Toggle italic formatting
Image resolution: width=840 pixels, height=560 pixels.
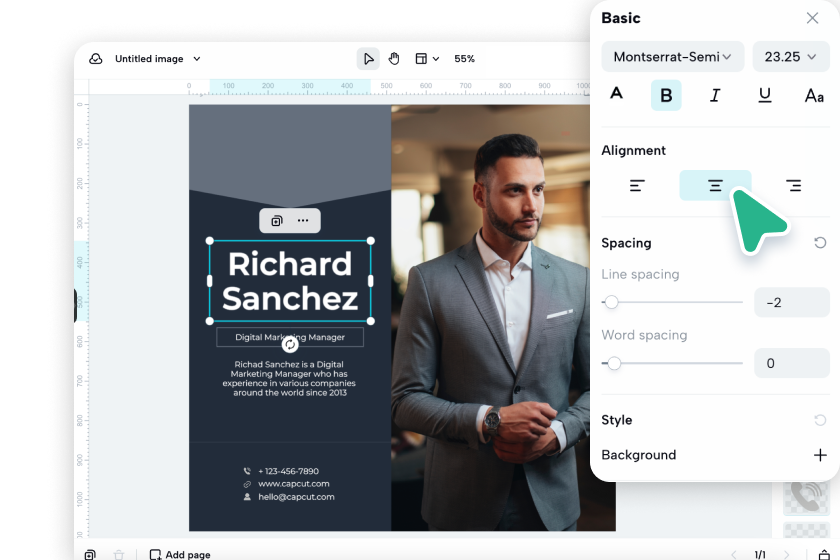click(x=715, y=95)
